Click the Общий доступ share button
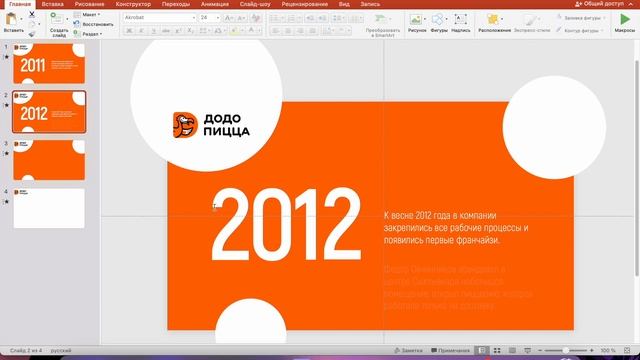This screenshot has height=360, width=640. pos(599,4)
